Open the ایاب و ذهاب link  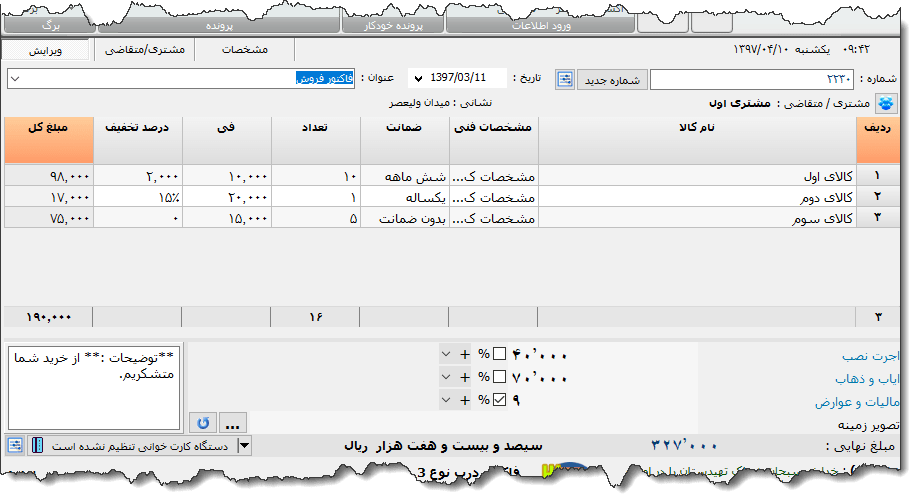click(x=867, y=378)
